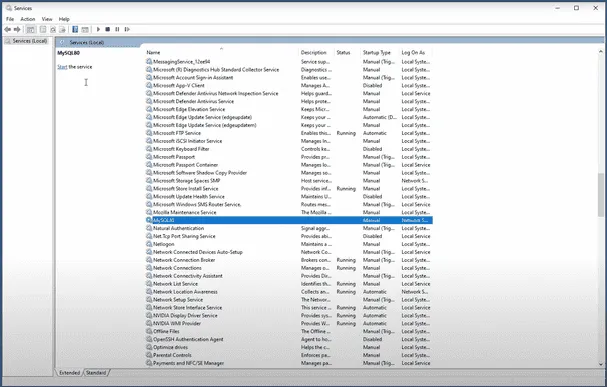This screenshot has width=607, height=387.
Task: Click the gear icon beside Mozilla Maintenance Service
Action: click(x=149, y=212)
